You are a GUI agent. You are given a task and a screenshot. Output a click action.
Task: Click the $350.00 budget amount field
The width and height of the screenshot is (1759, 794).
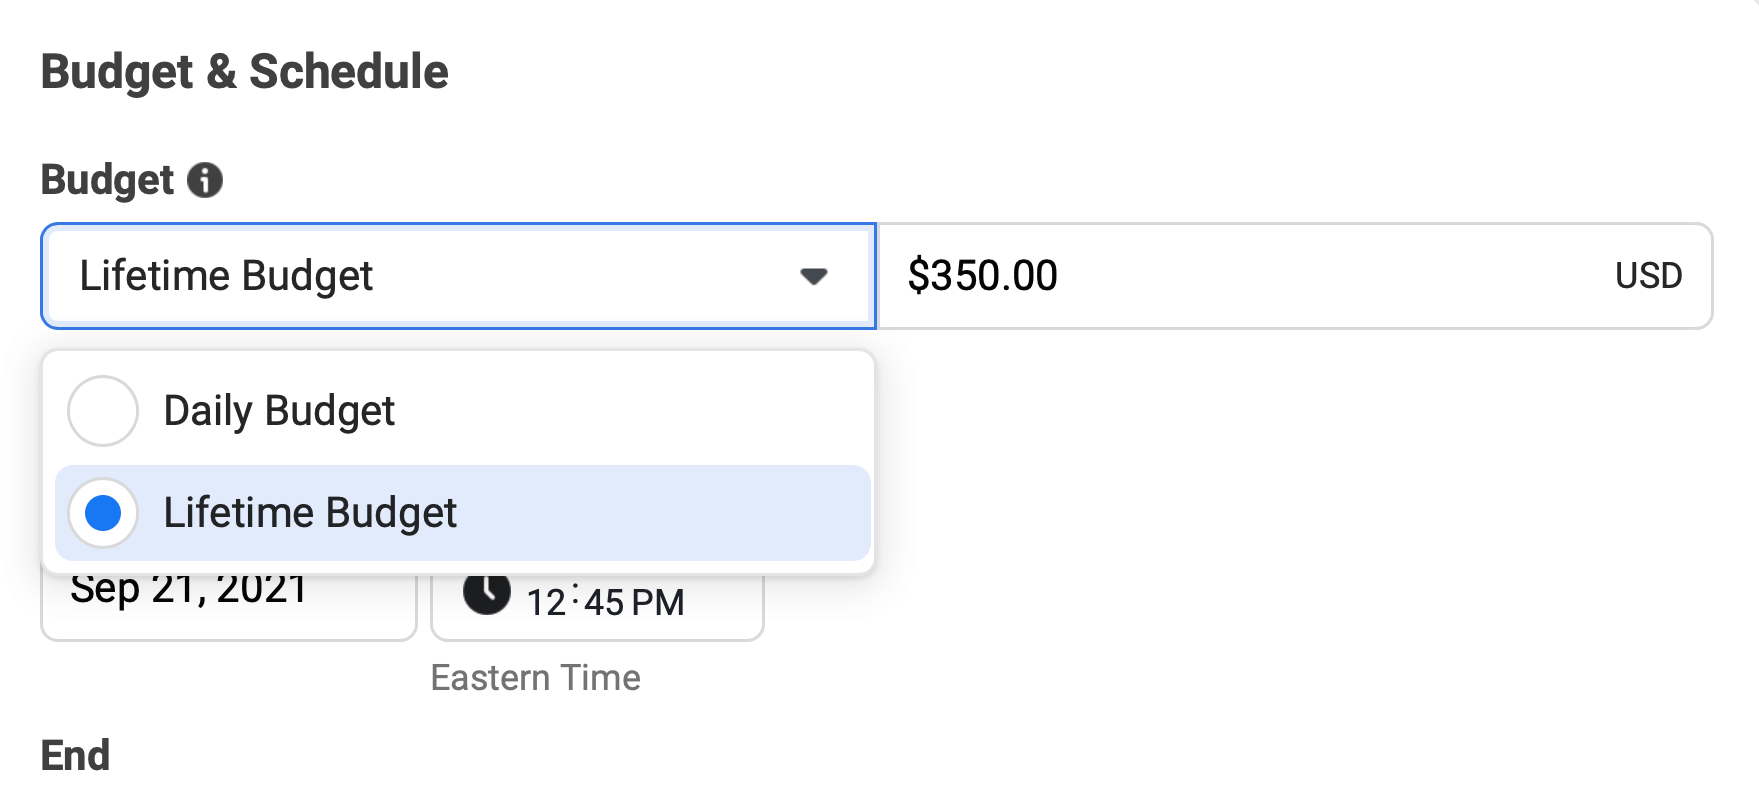click(1200, 276)
